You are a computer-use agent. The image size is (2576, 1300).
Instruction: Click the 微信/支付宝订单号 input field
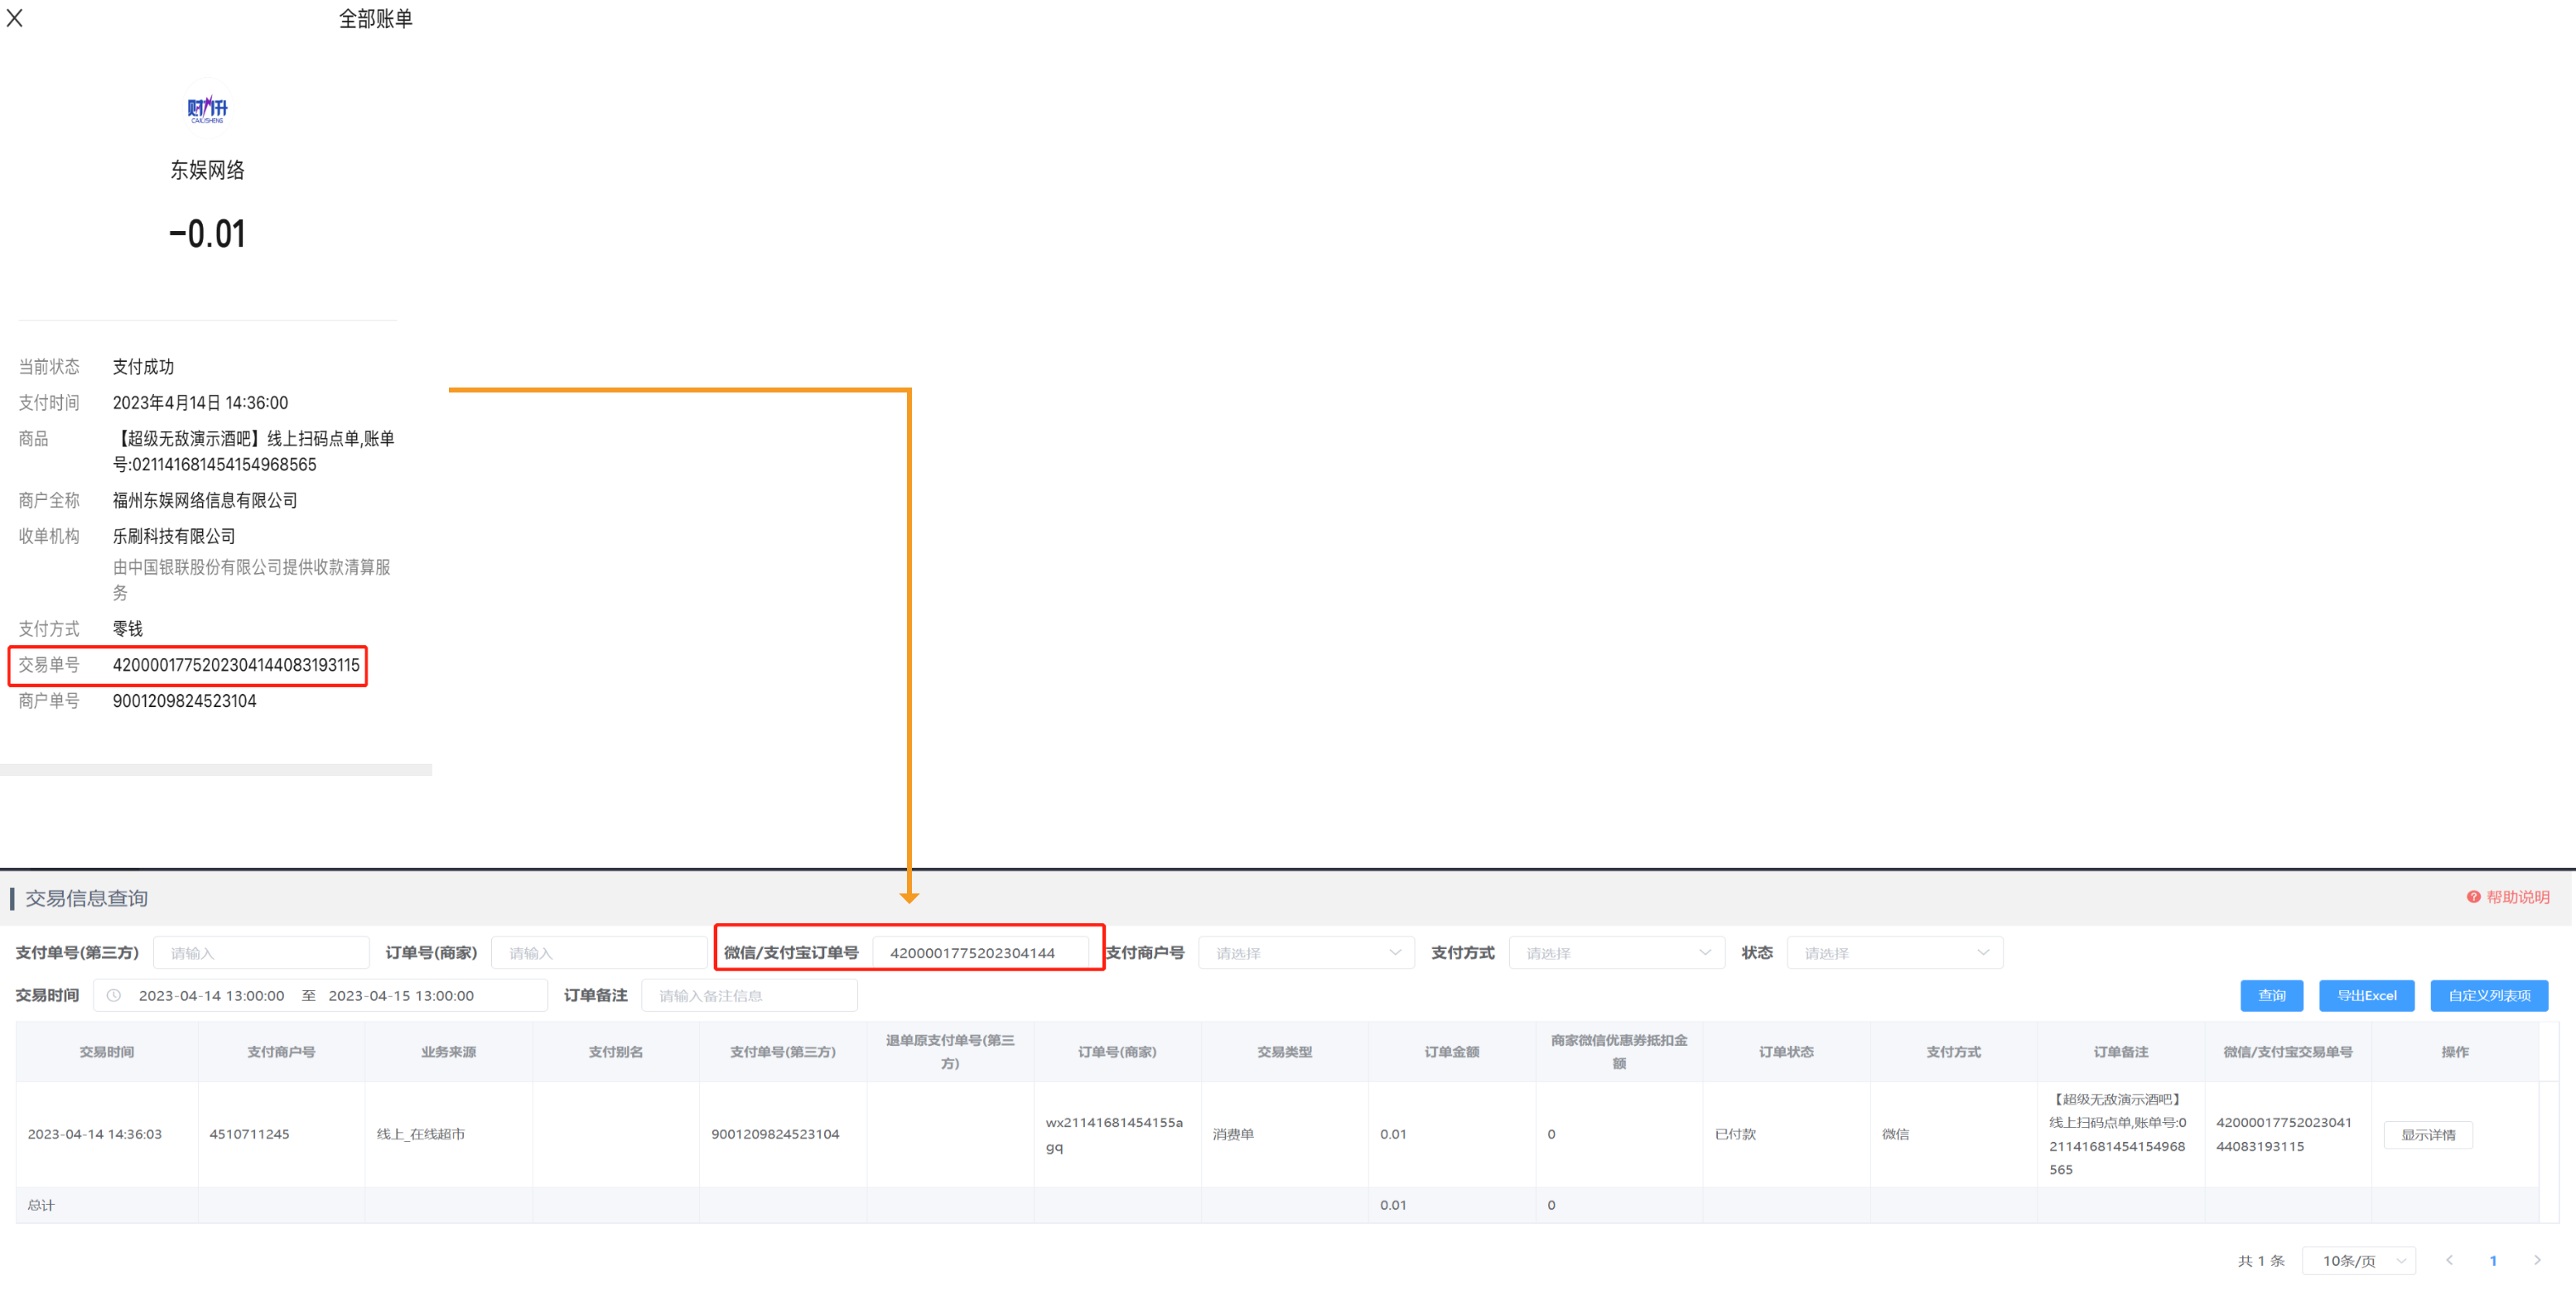[980, 953]
